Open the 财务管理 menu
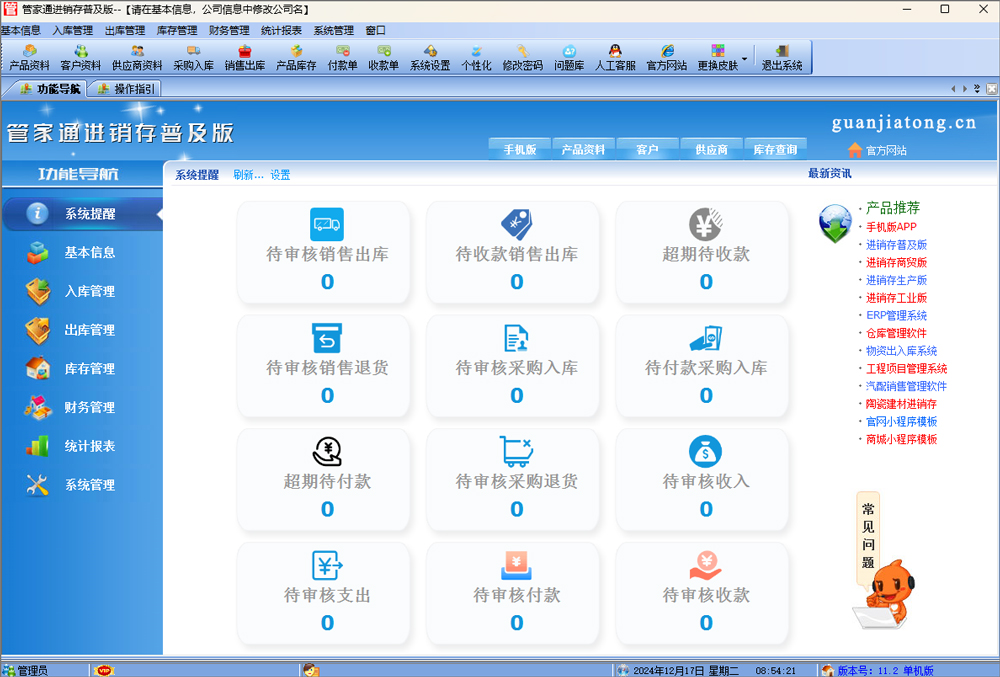The width and height of the screenshot is (1000, 677). pos(229,30)
